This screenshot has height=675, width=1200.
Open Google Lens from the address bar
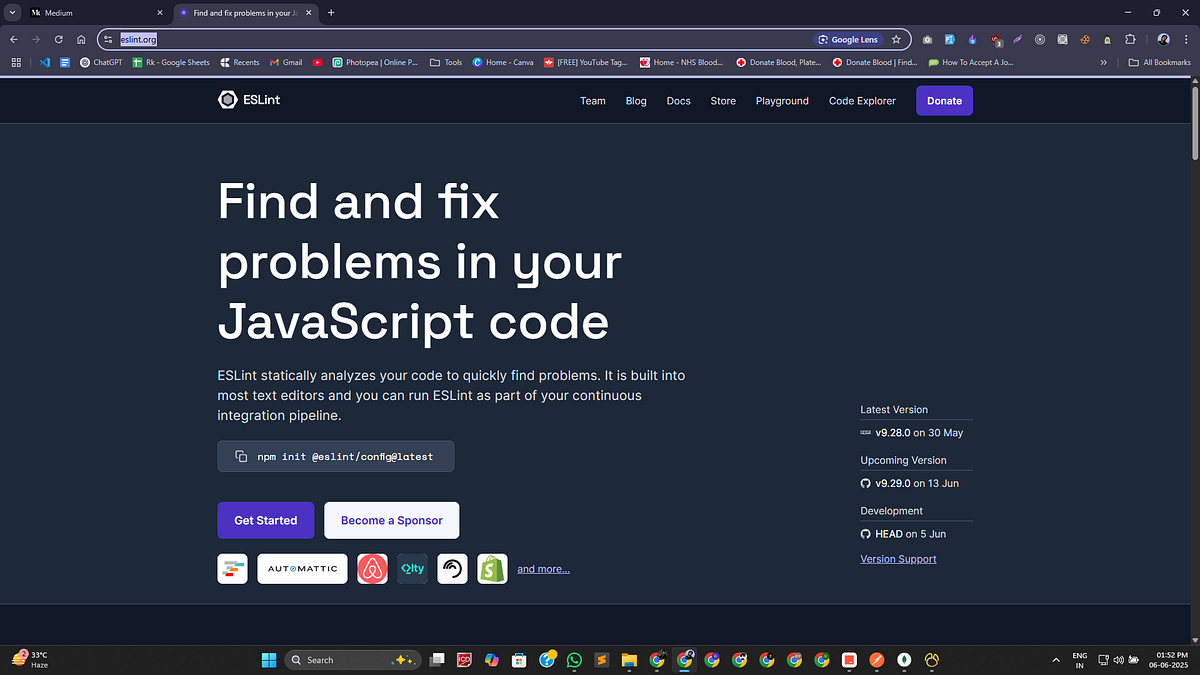click(849, 39)
